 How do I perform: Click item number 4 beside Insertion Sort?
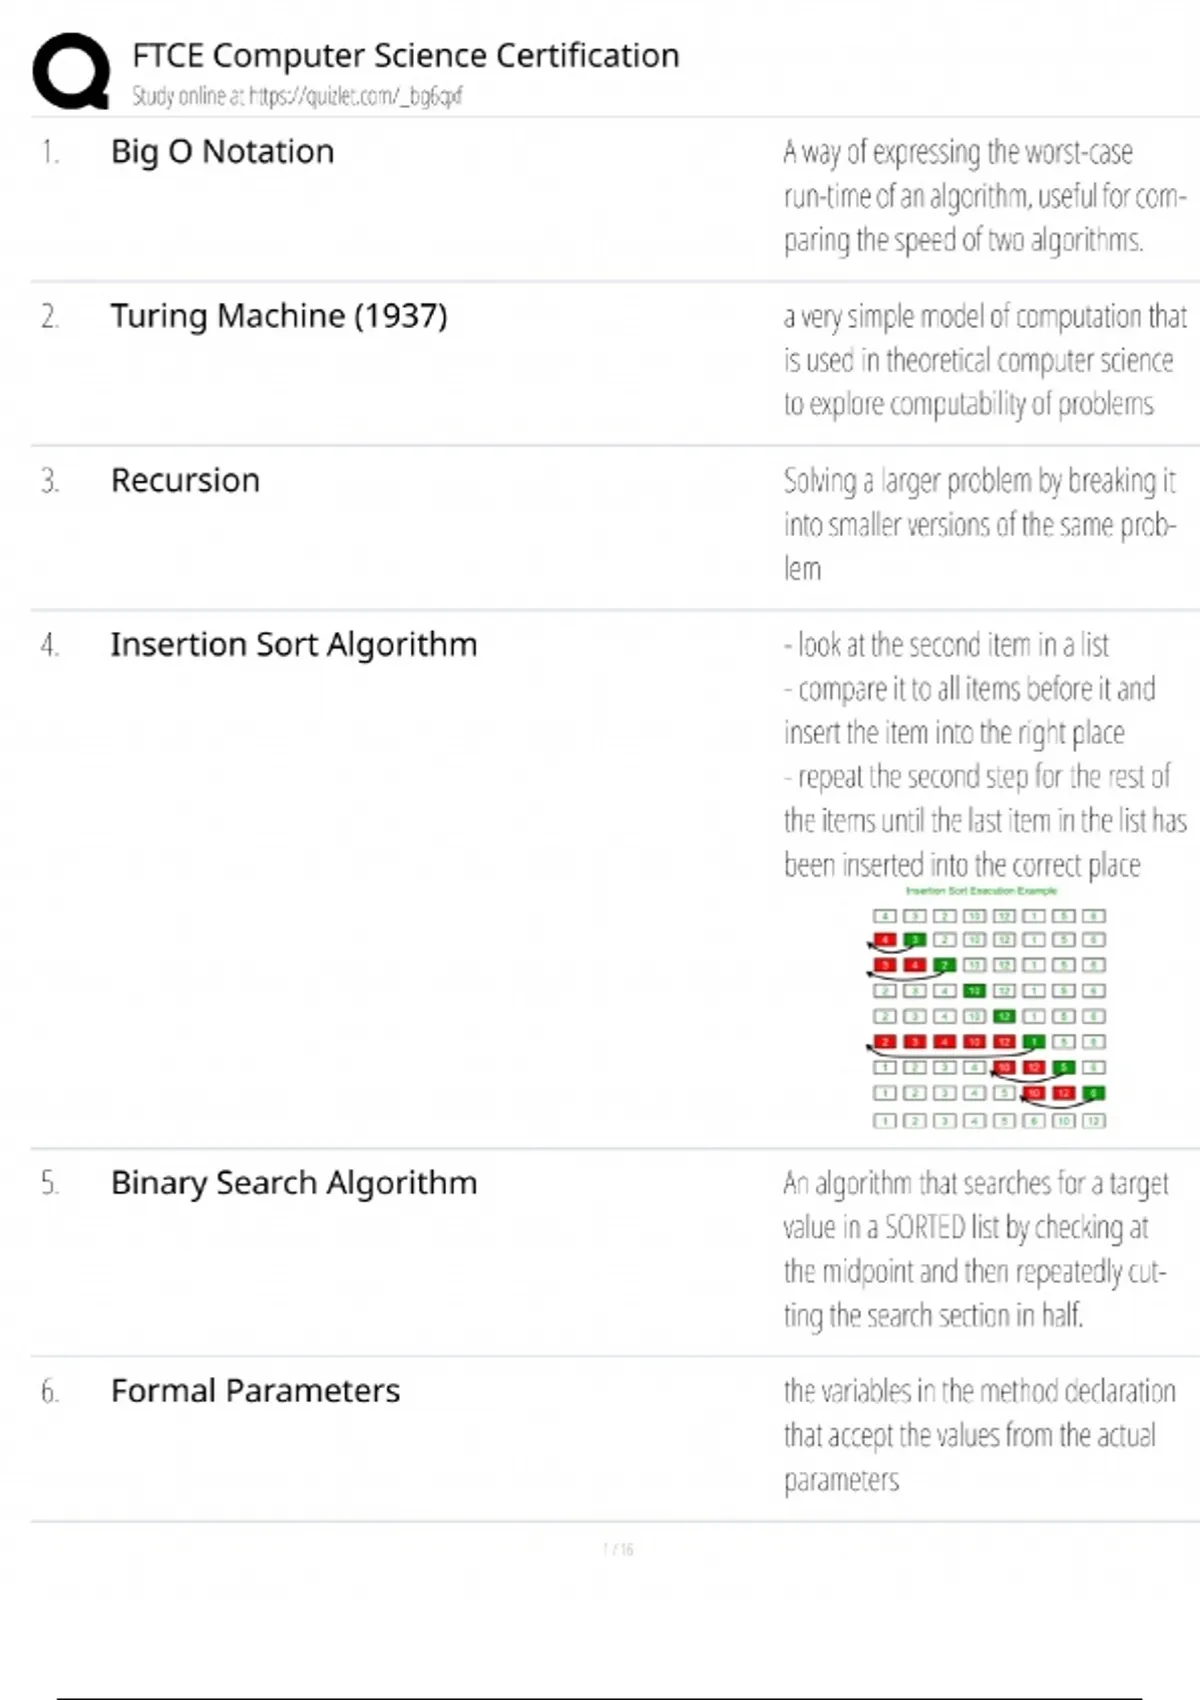(x=50, y=645)
